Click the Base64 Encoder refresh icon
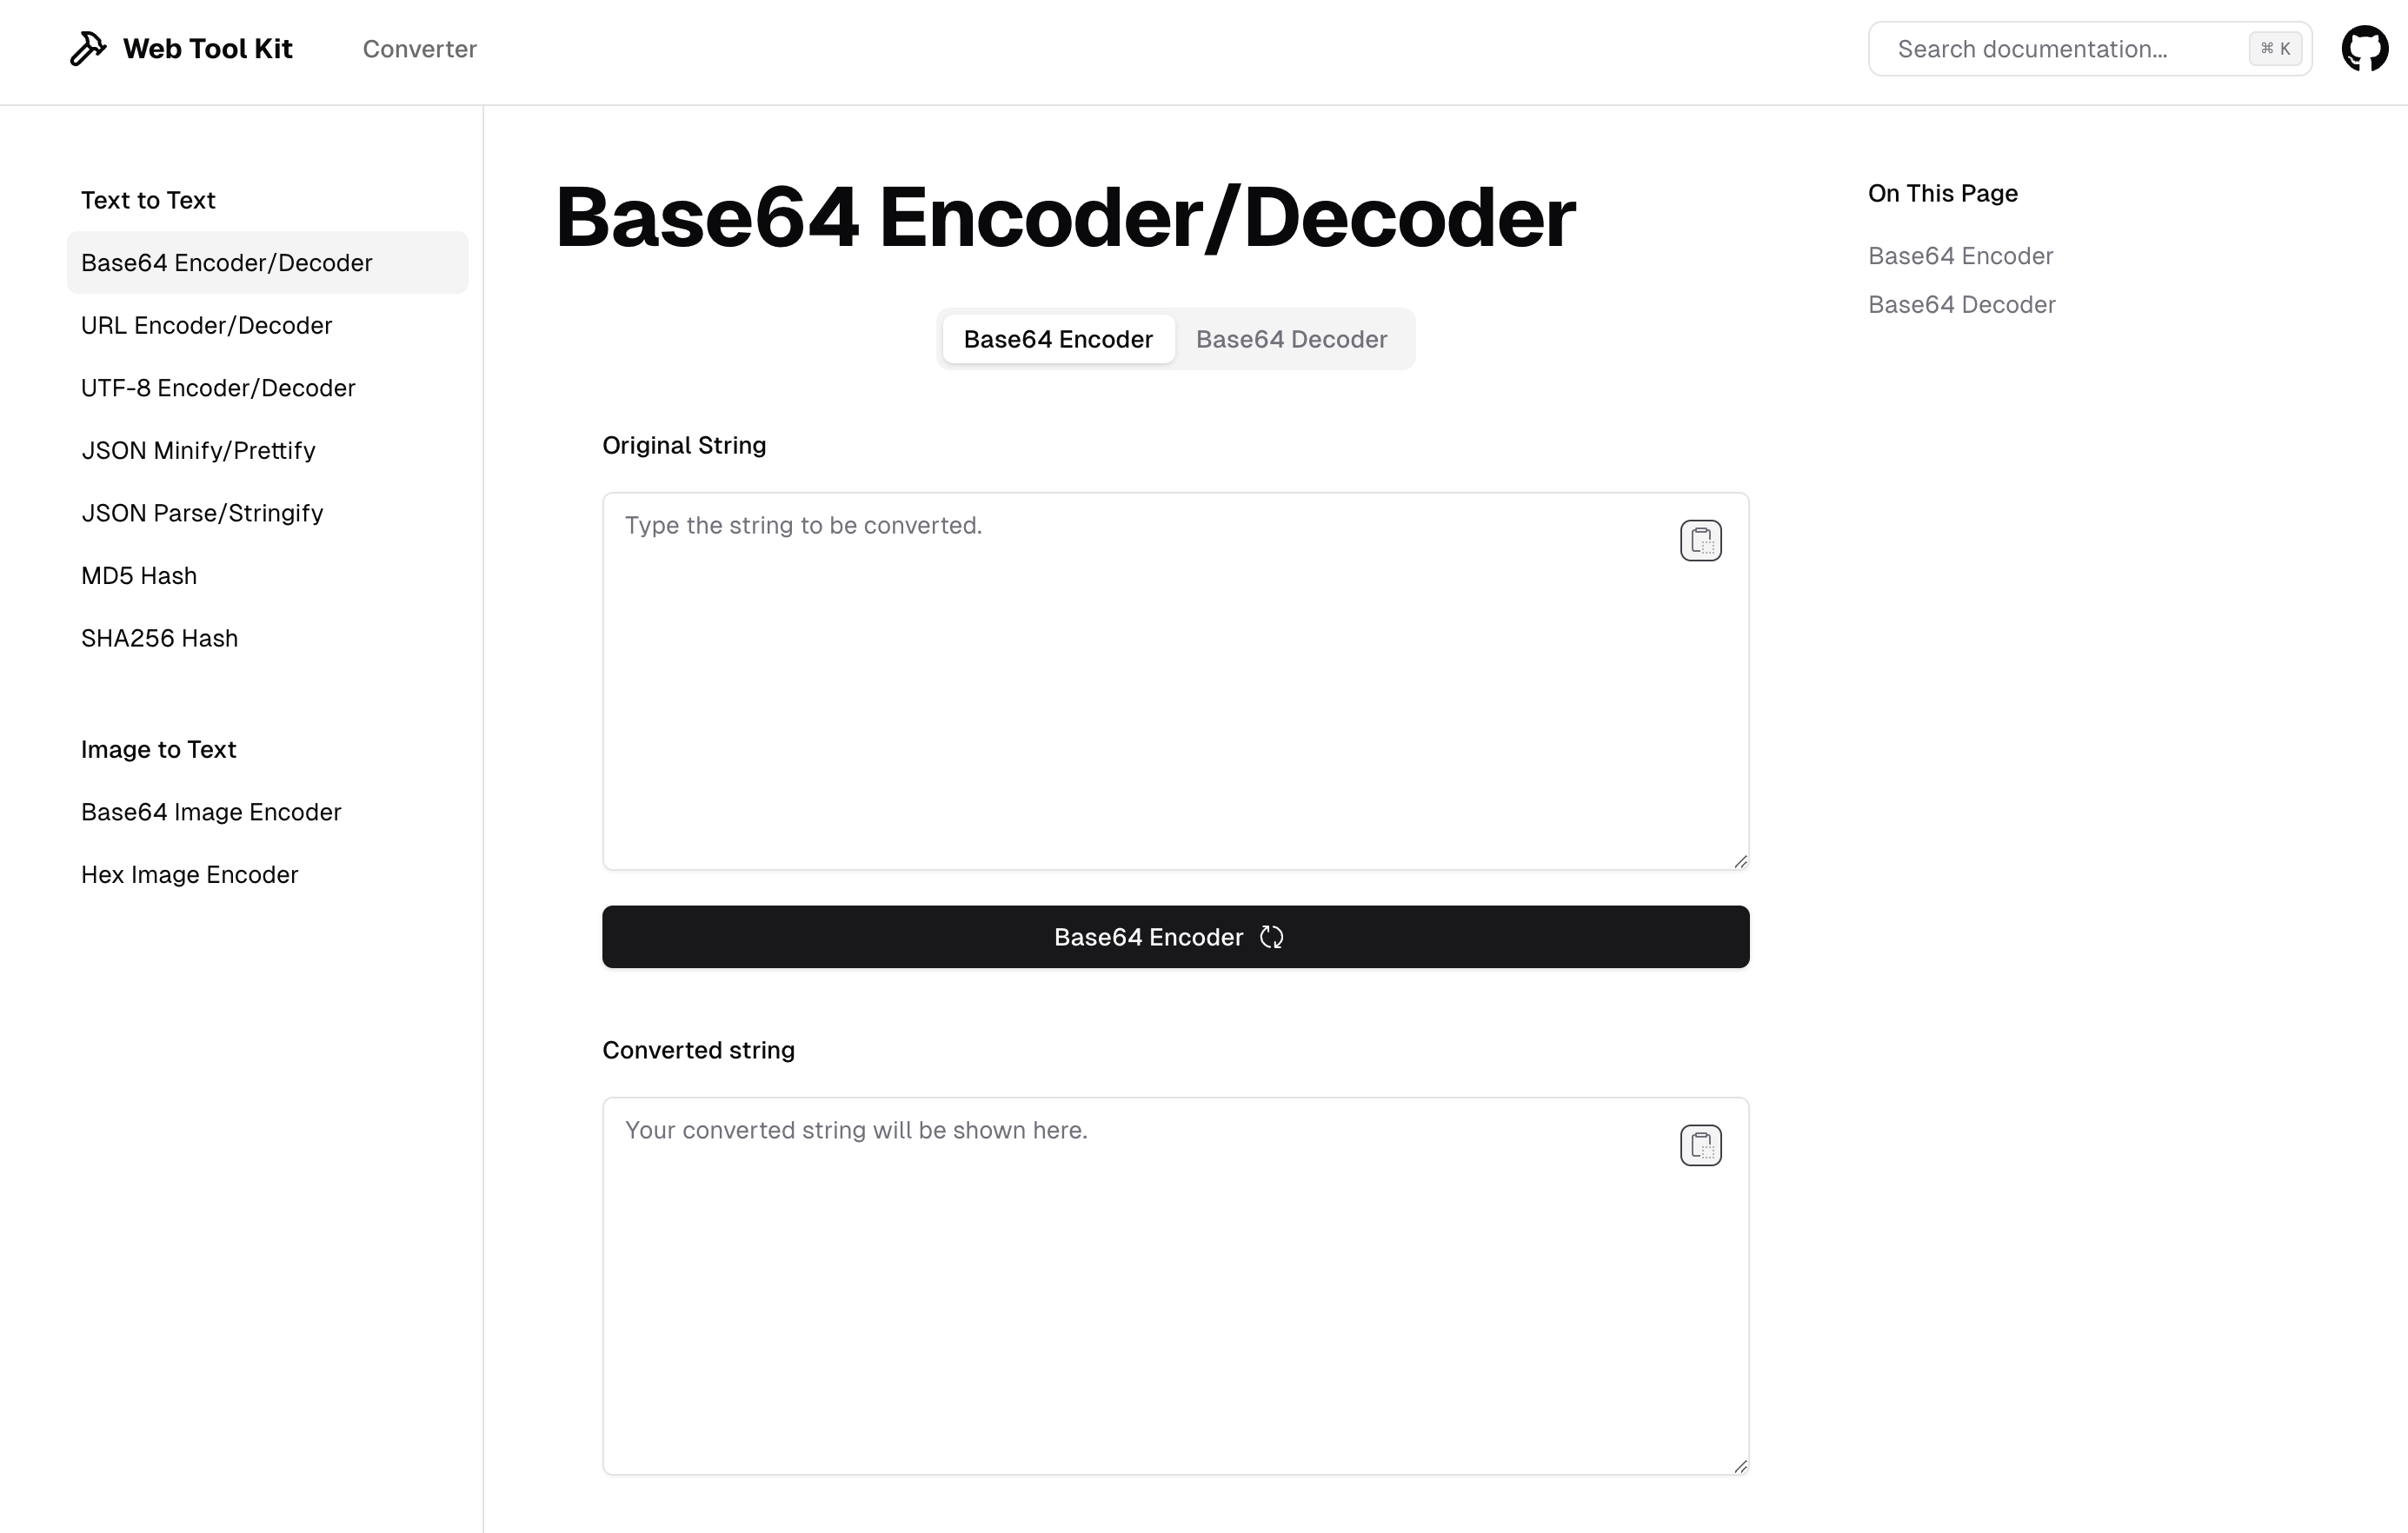Screen dimensions: 2408x1533 click(x=1271, y=937)
